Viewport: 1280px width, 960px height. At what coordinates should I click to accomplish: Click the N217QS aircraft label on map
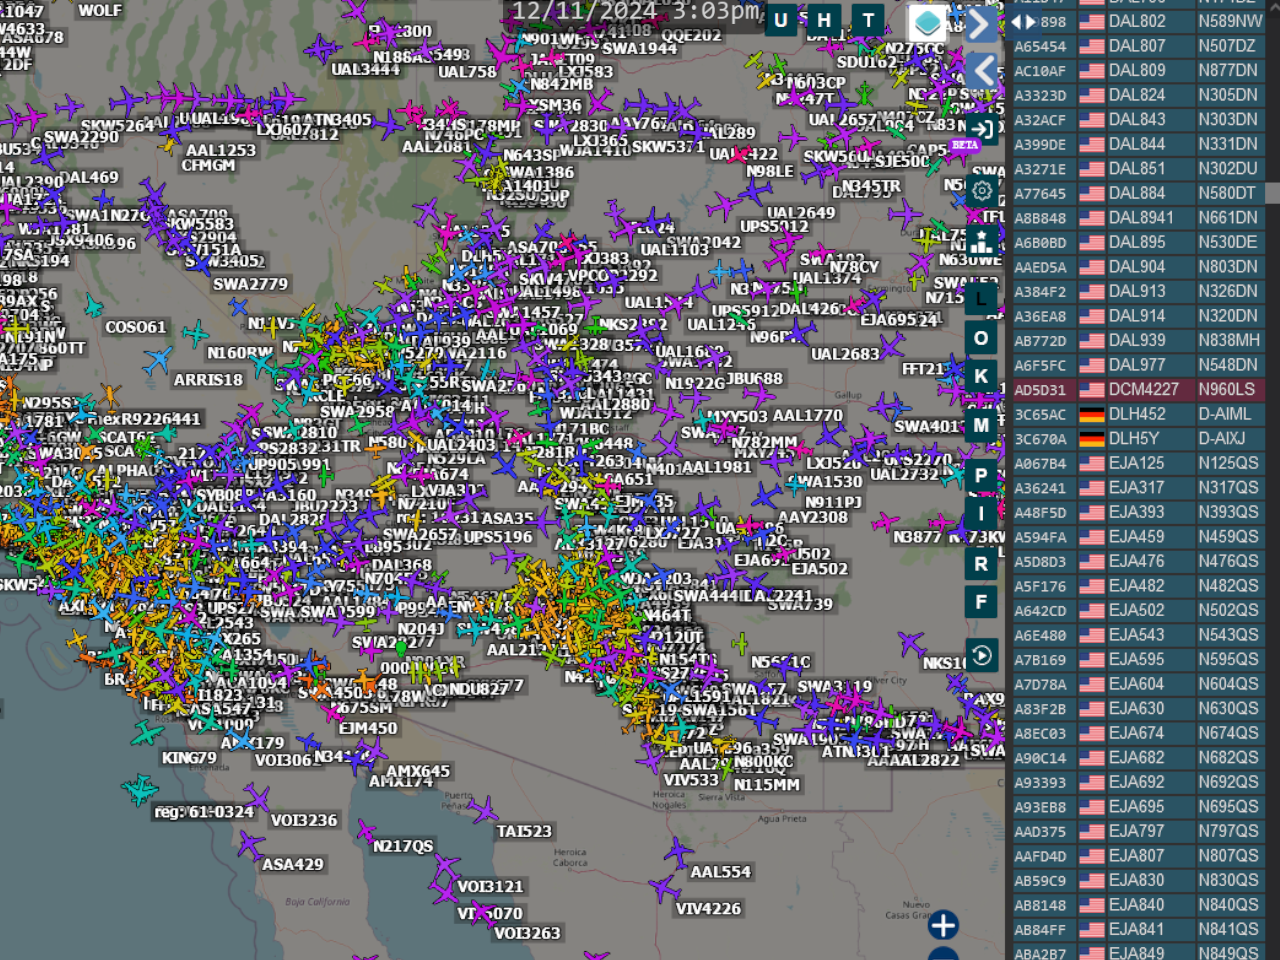tap(403, 846)
